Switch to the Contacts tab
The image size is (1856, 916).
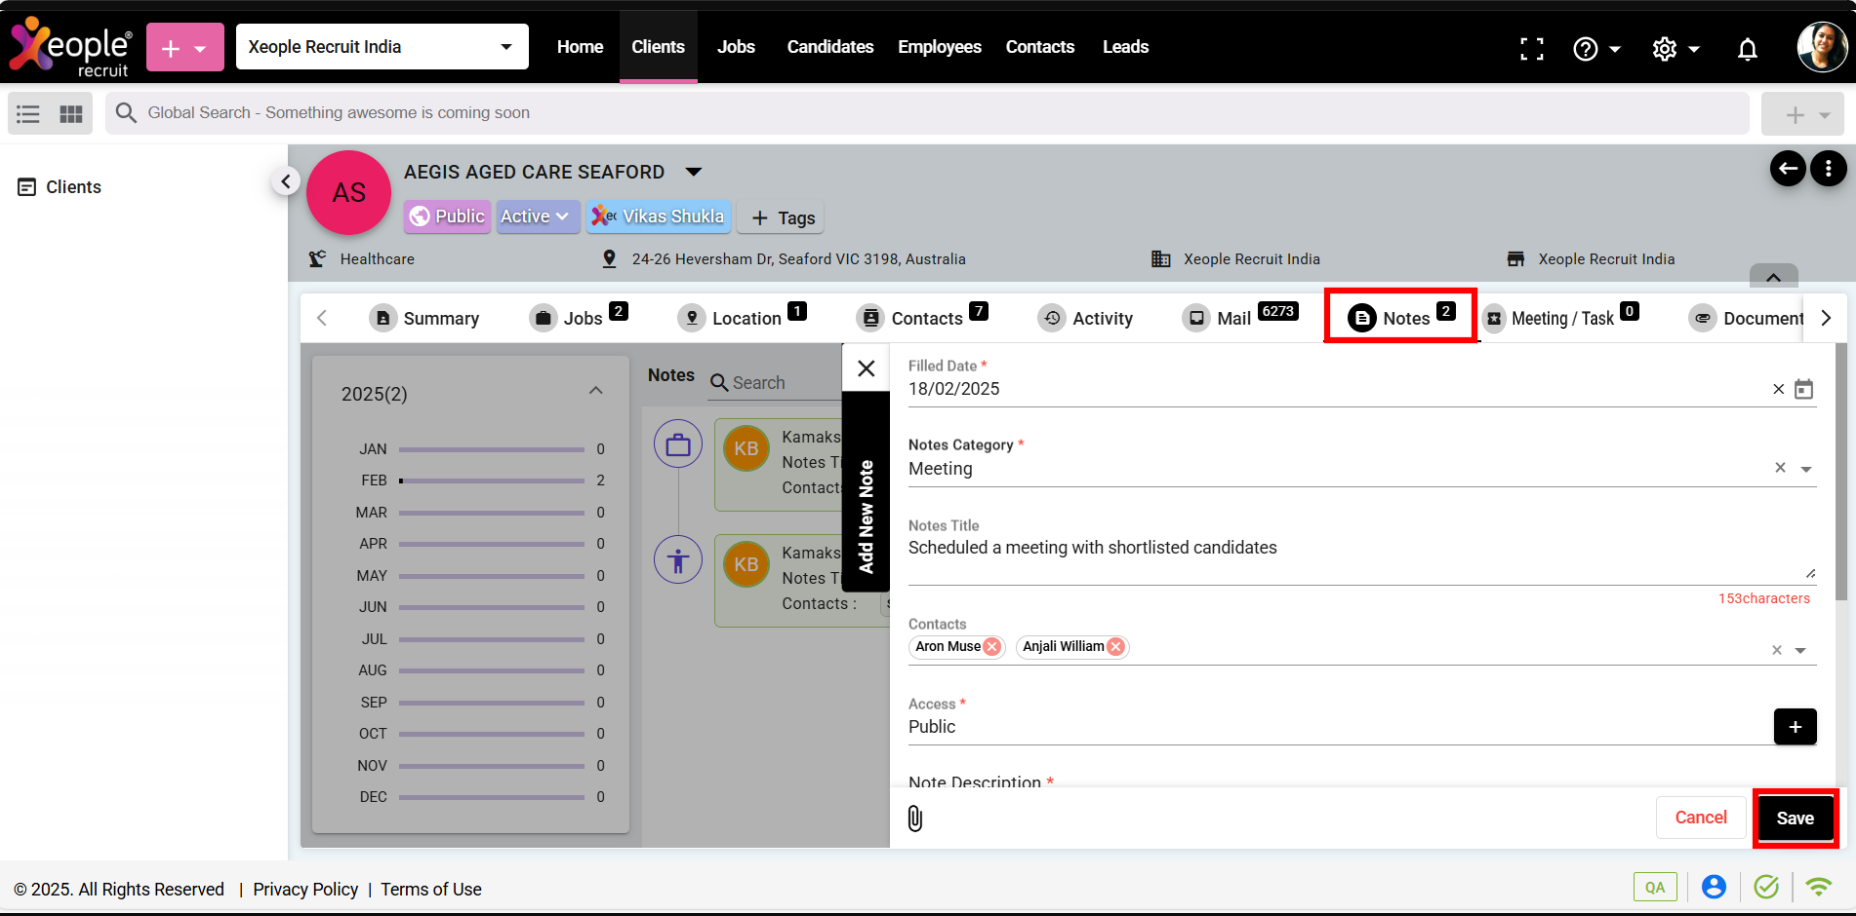click(x=922, y=317)
